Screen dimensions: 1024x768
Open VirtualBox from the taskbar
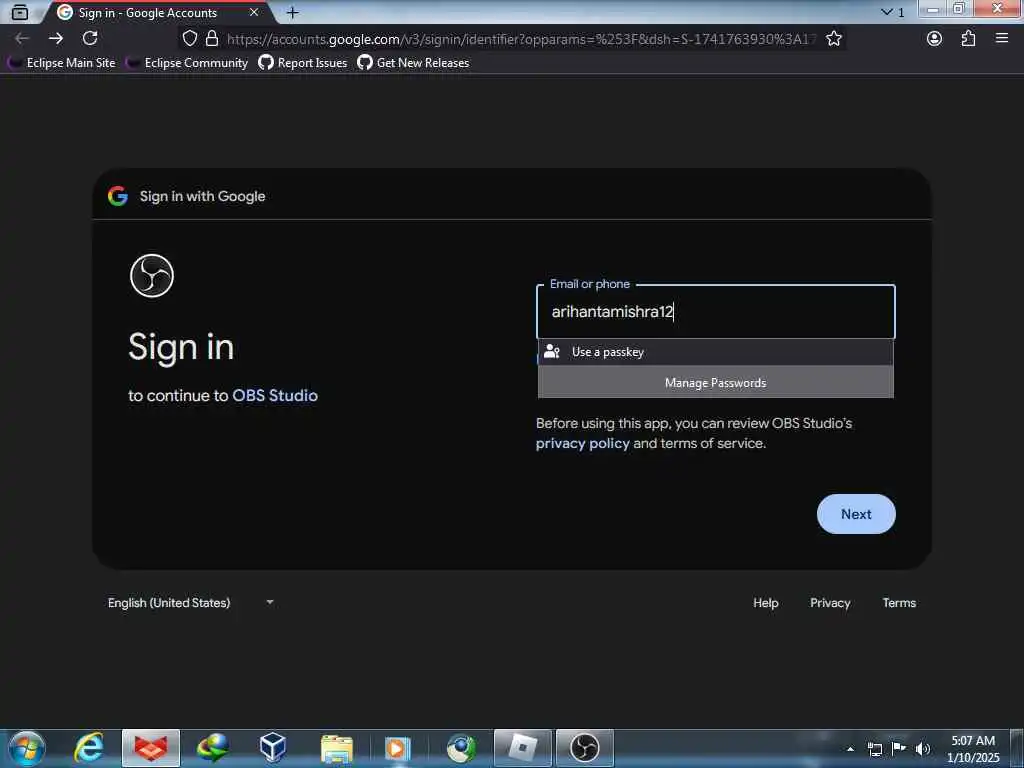click(x=273, y=748)
